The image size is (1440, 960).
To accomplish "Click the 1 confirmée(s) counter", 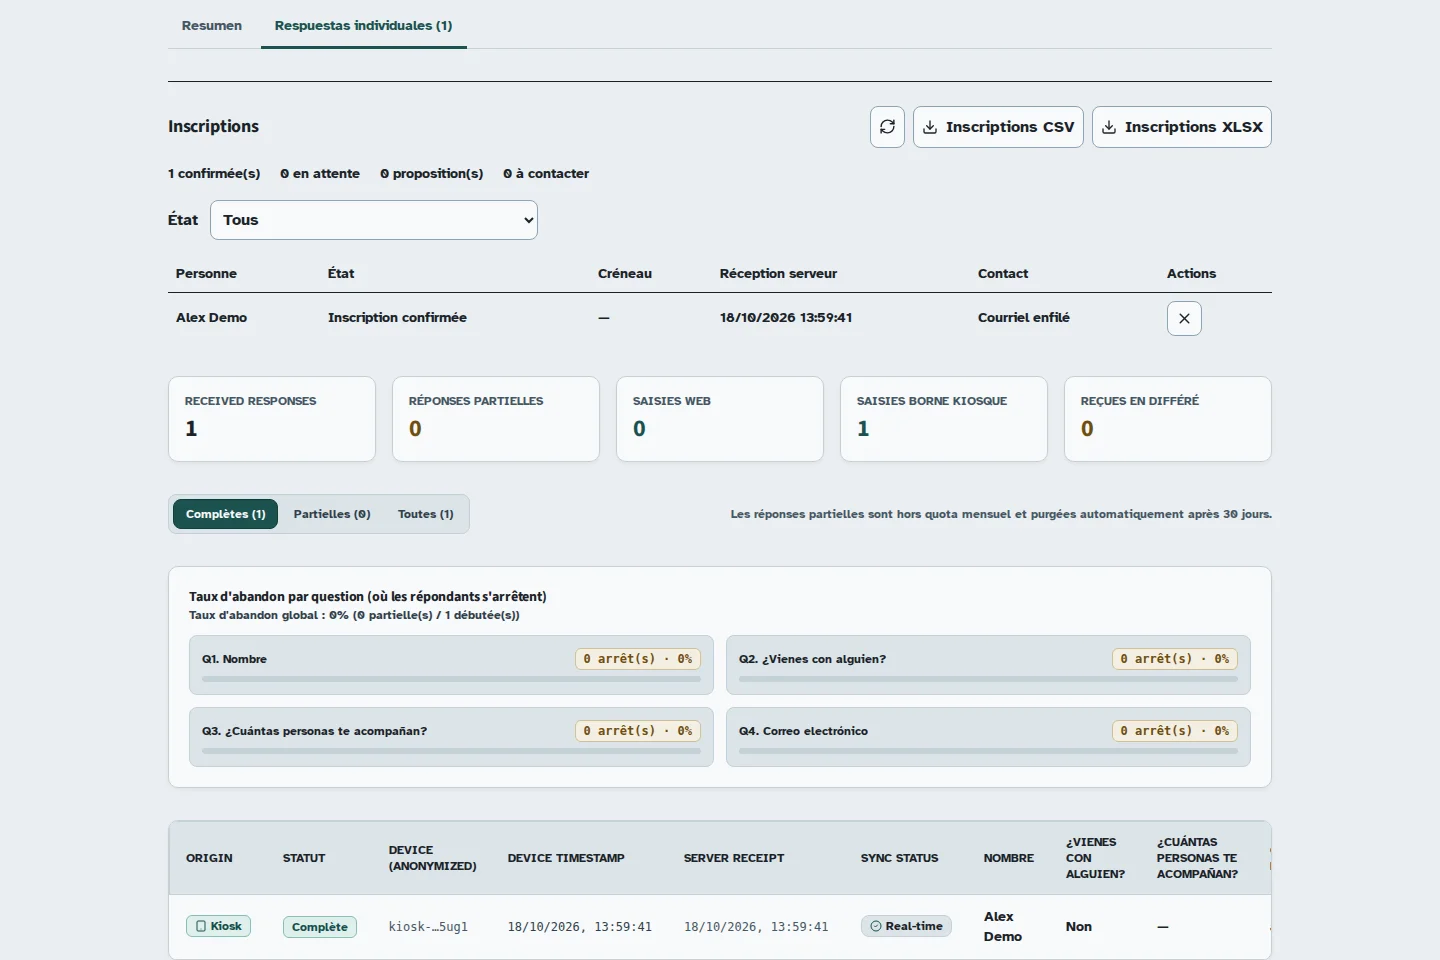I will coord(214,173).
